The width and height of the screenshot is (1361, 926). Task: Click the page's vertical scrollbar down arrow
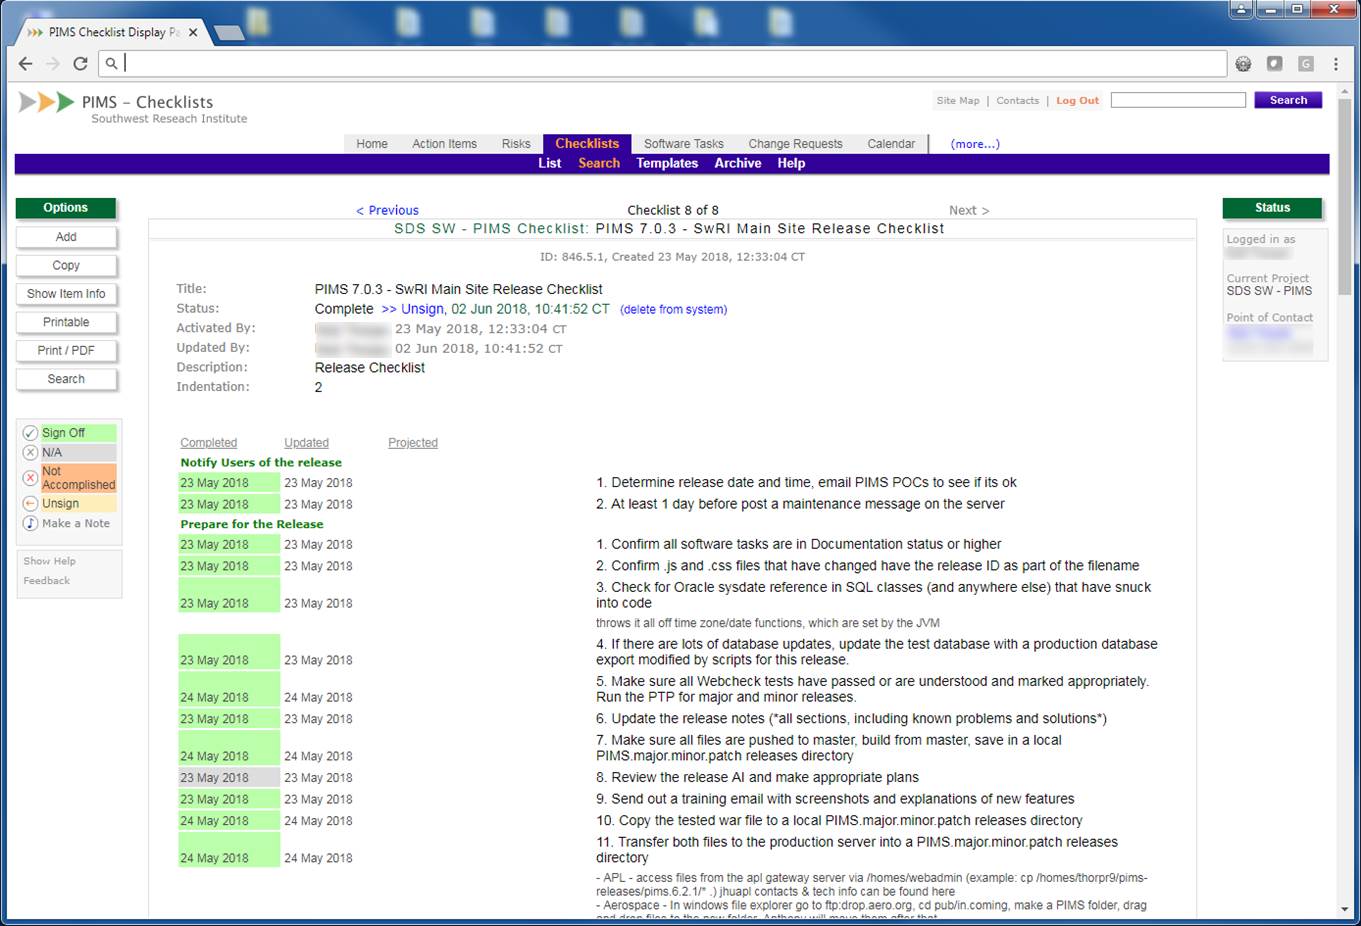[1344, 909]
